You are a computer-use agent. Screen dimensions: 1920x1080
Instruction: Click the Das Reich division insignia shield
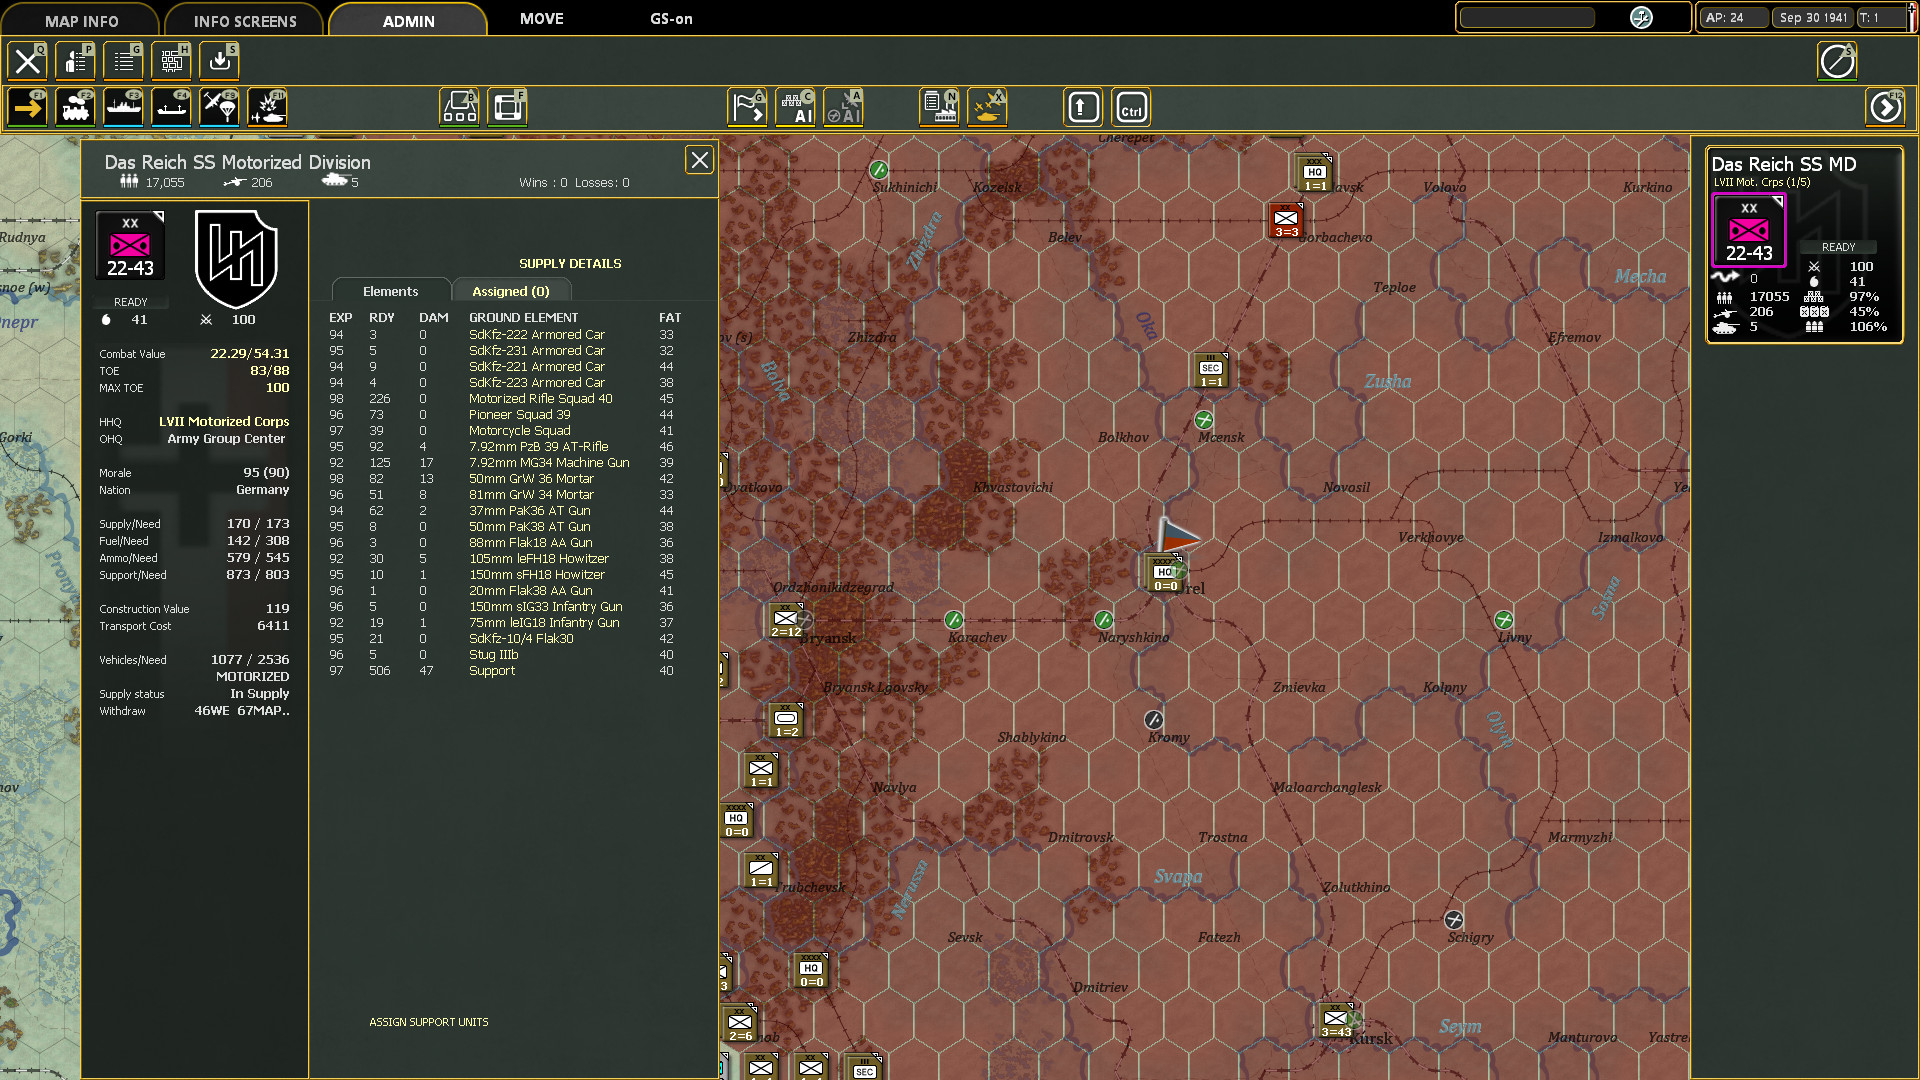click(236, 259)
